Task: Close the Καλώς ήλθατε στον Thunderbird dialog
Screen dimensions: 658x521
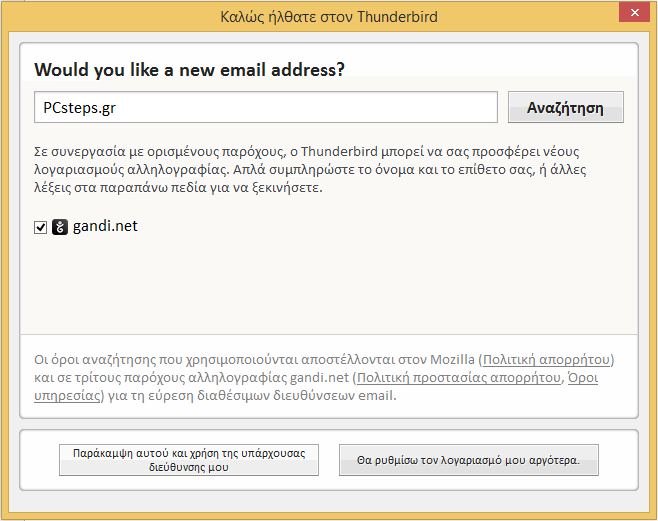Action: 634,13
